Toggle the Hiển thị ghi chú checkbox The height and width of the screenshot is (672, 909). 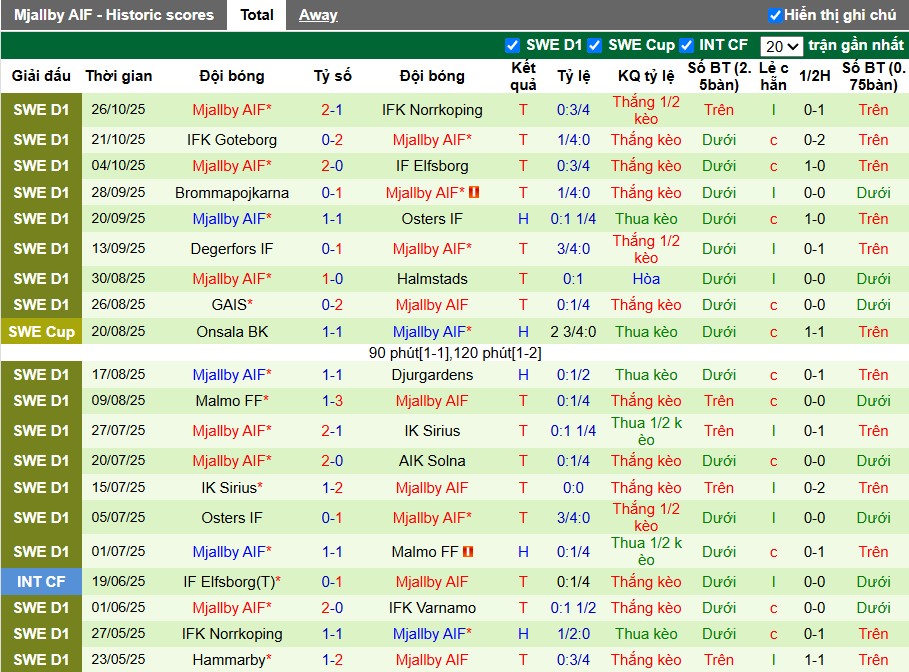(775, 15)
